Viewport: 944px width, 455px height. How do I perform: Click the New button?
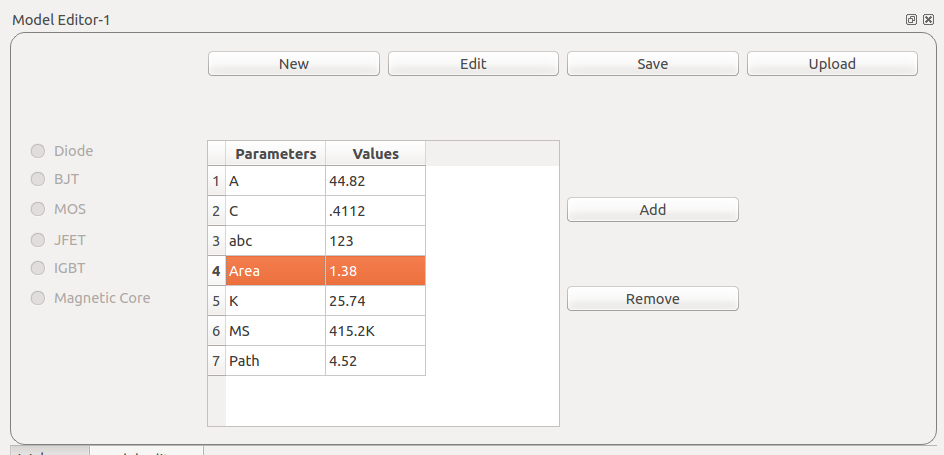coord(294,64)
